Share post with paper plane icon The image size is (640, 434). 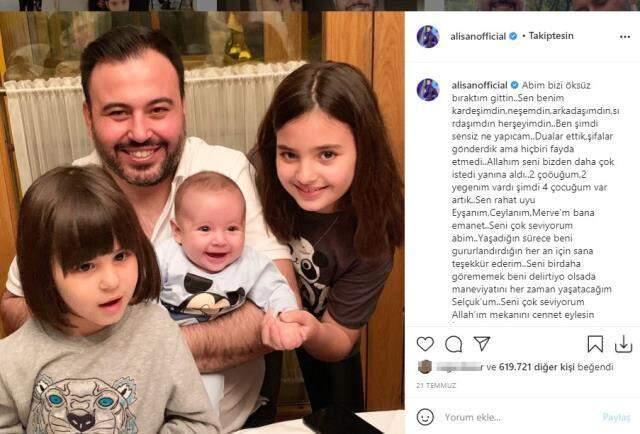[482, 344]
